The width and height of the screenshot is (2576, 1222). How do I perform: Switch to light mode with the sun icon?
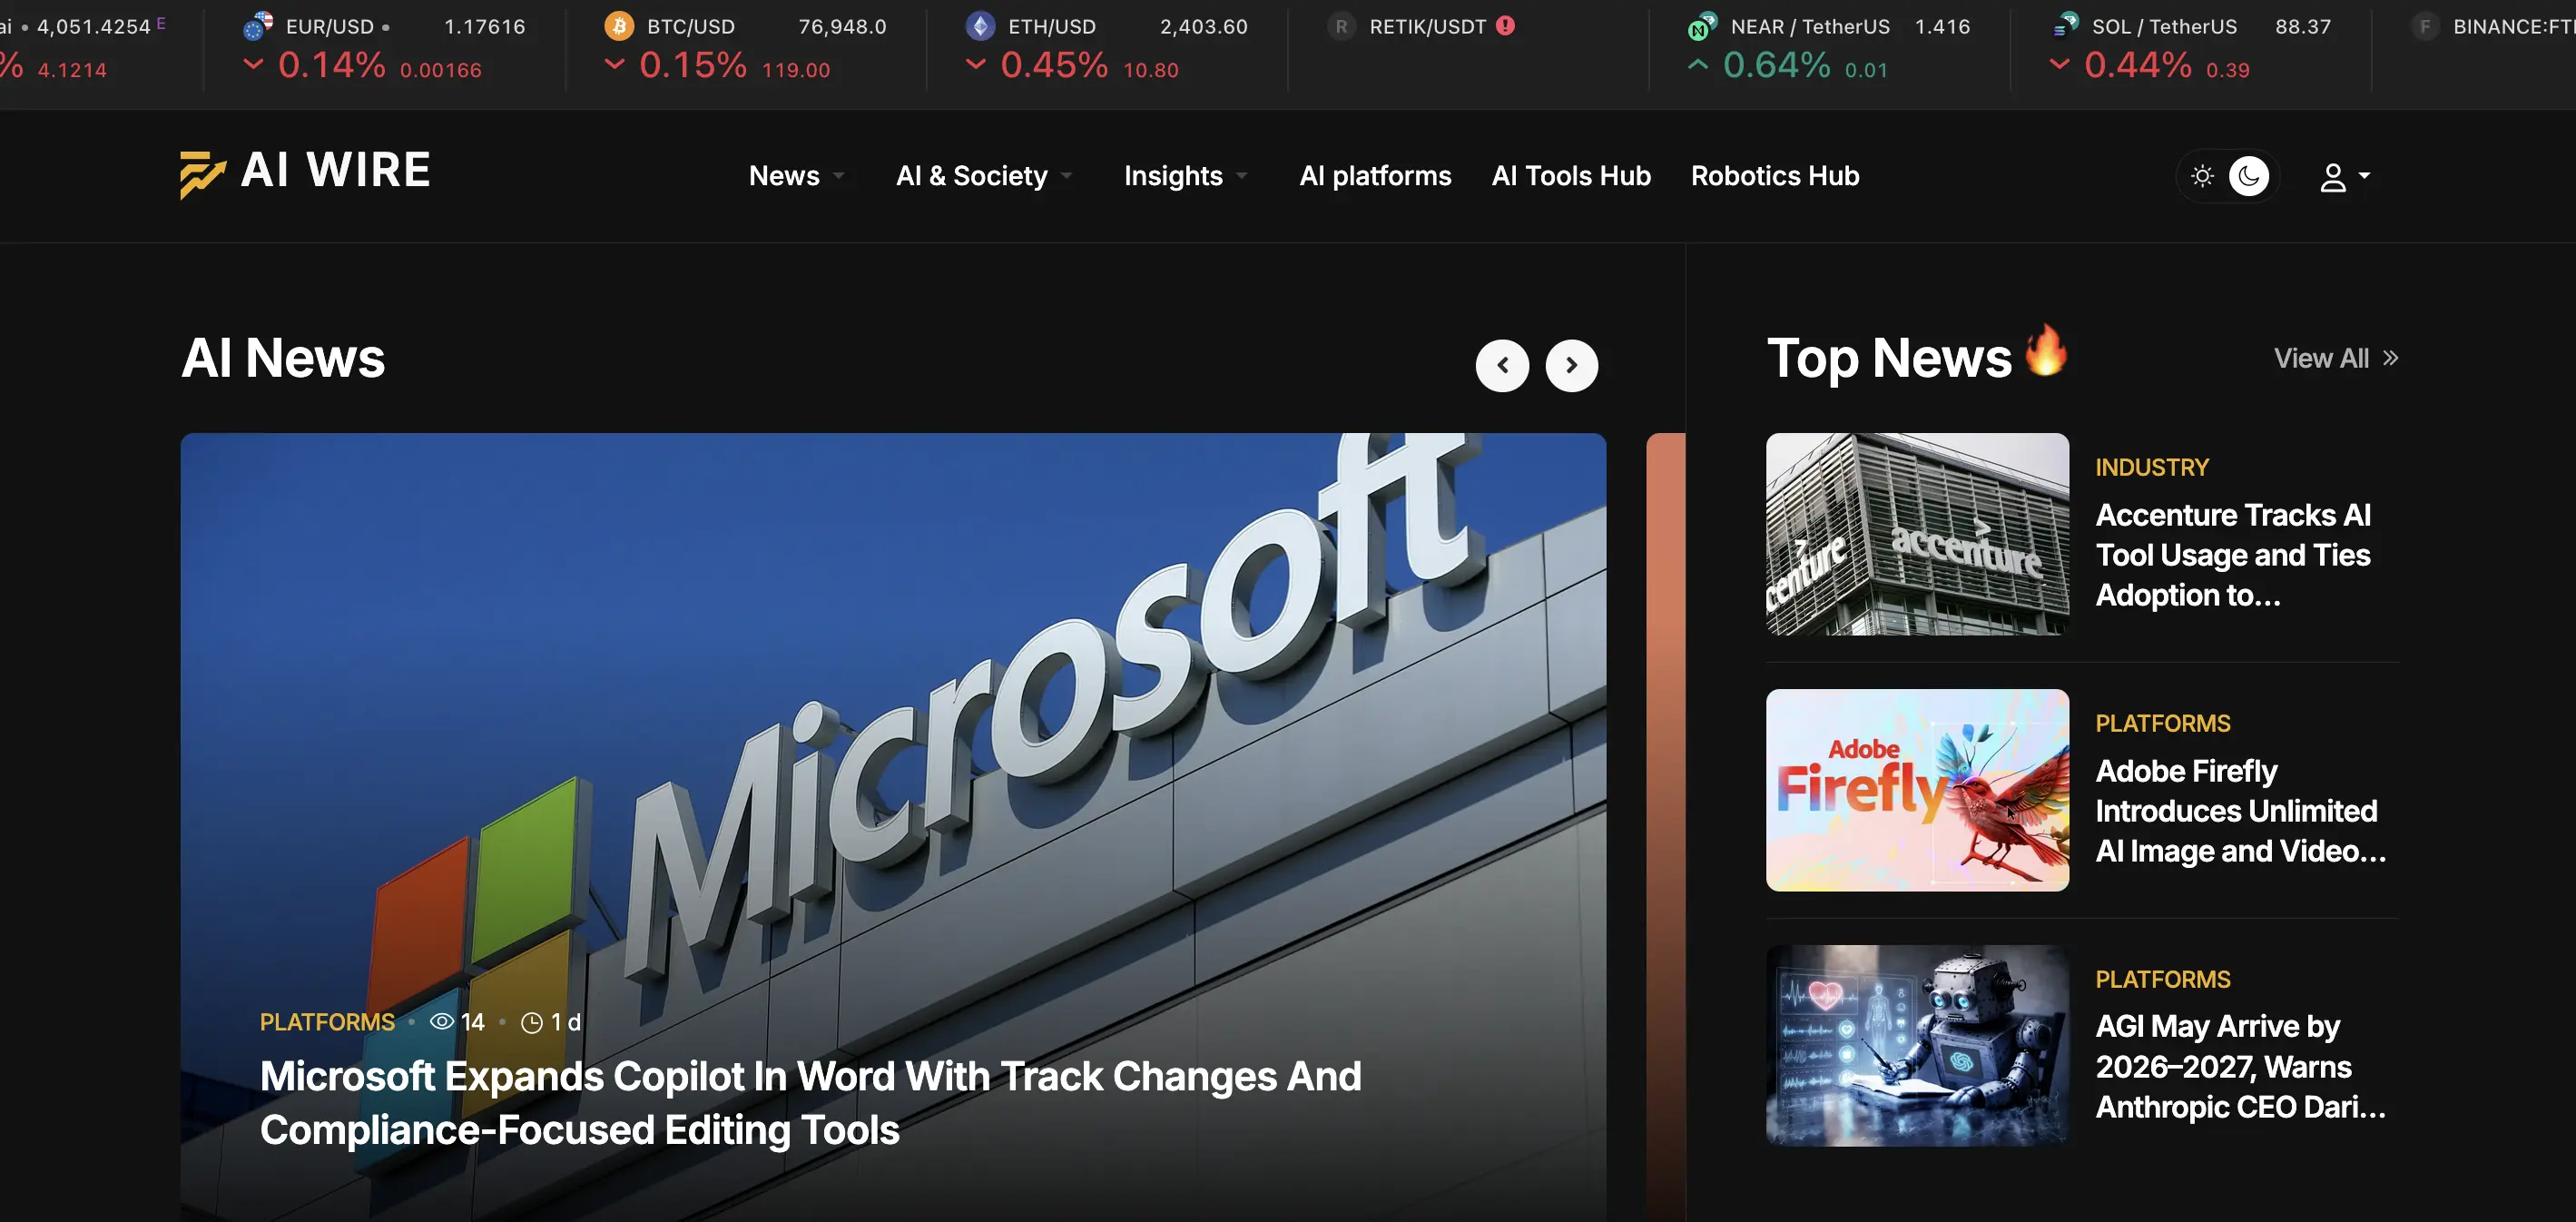[x=2203, y=176]
